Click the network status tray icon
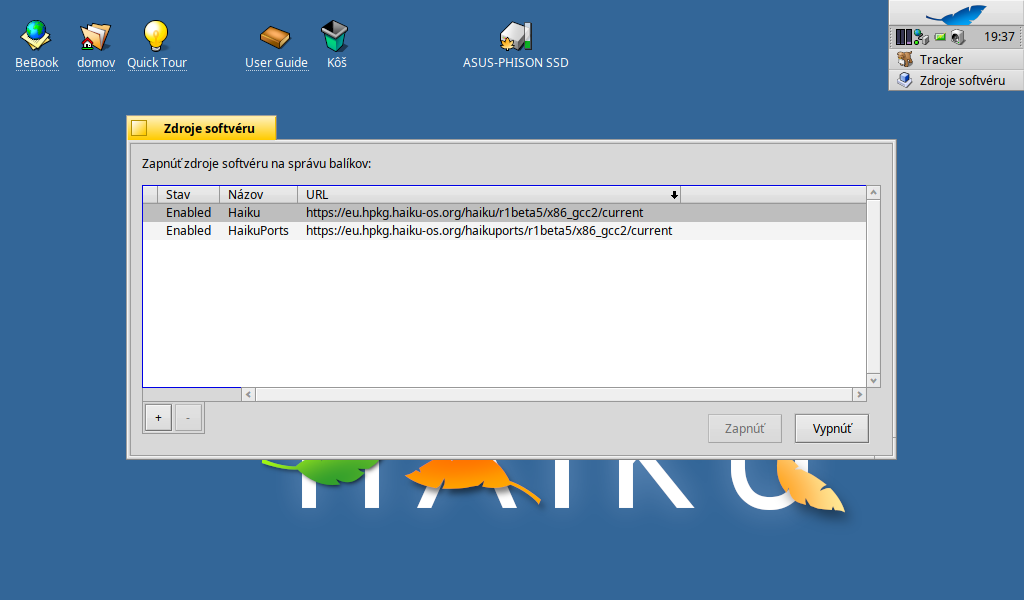Viewport: 1024px width, 600px height. [921, 37]
